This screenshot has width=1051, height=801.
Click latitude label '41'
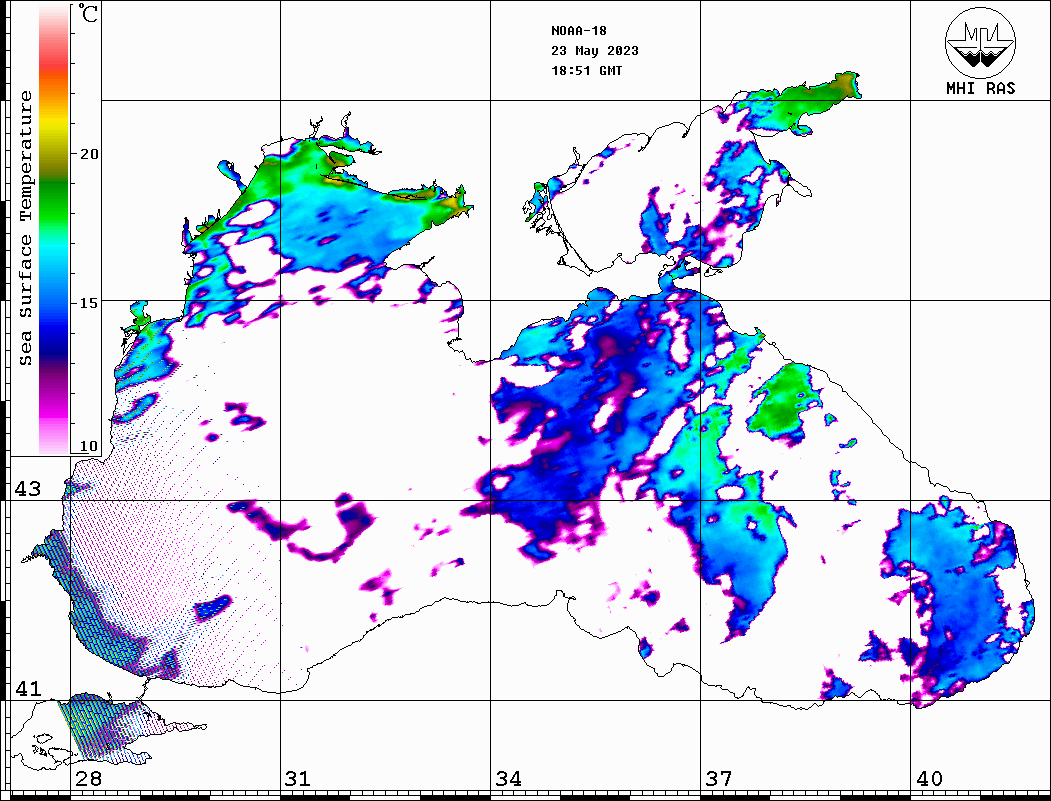pos(28,688)
